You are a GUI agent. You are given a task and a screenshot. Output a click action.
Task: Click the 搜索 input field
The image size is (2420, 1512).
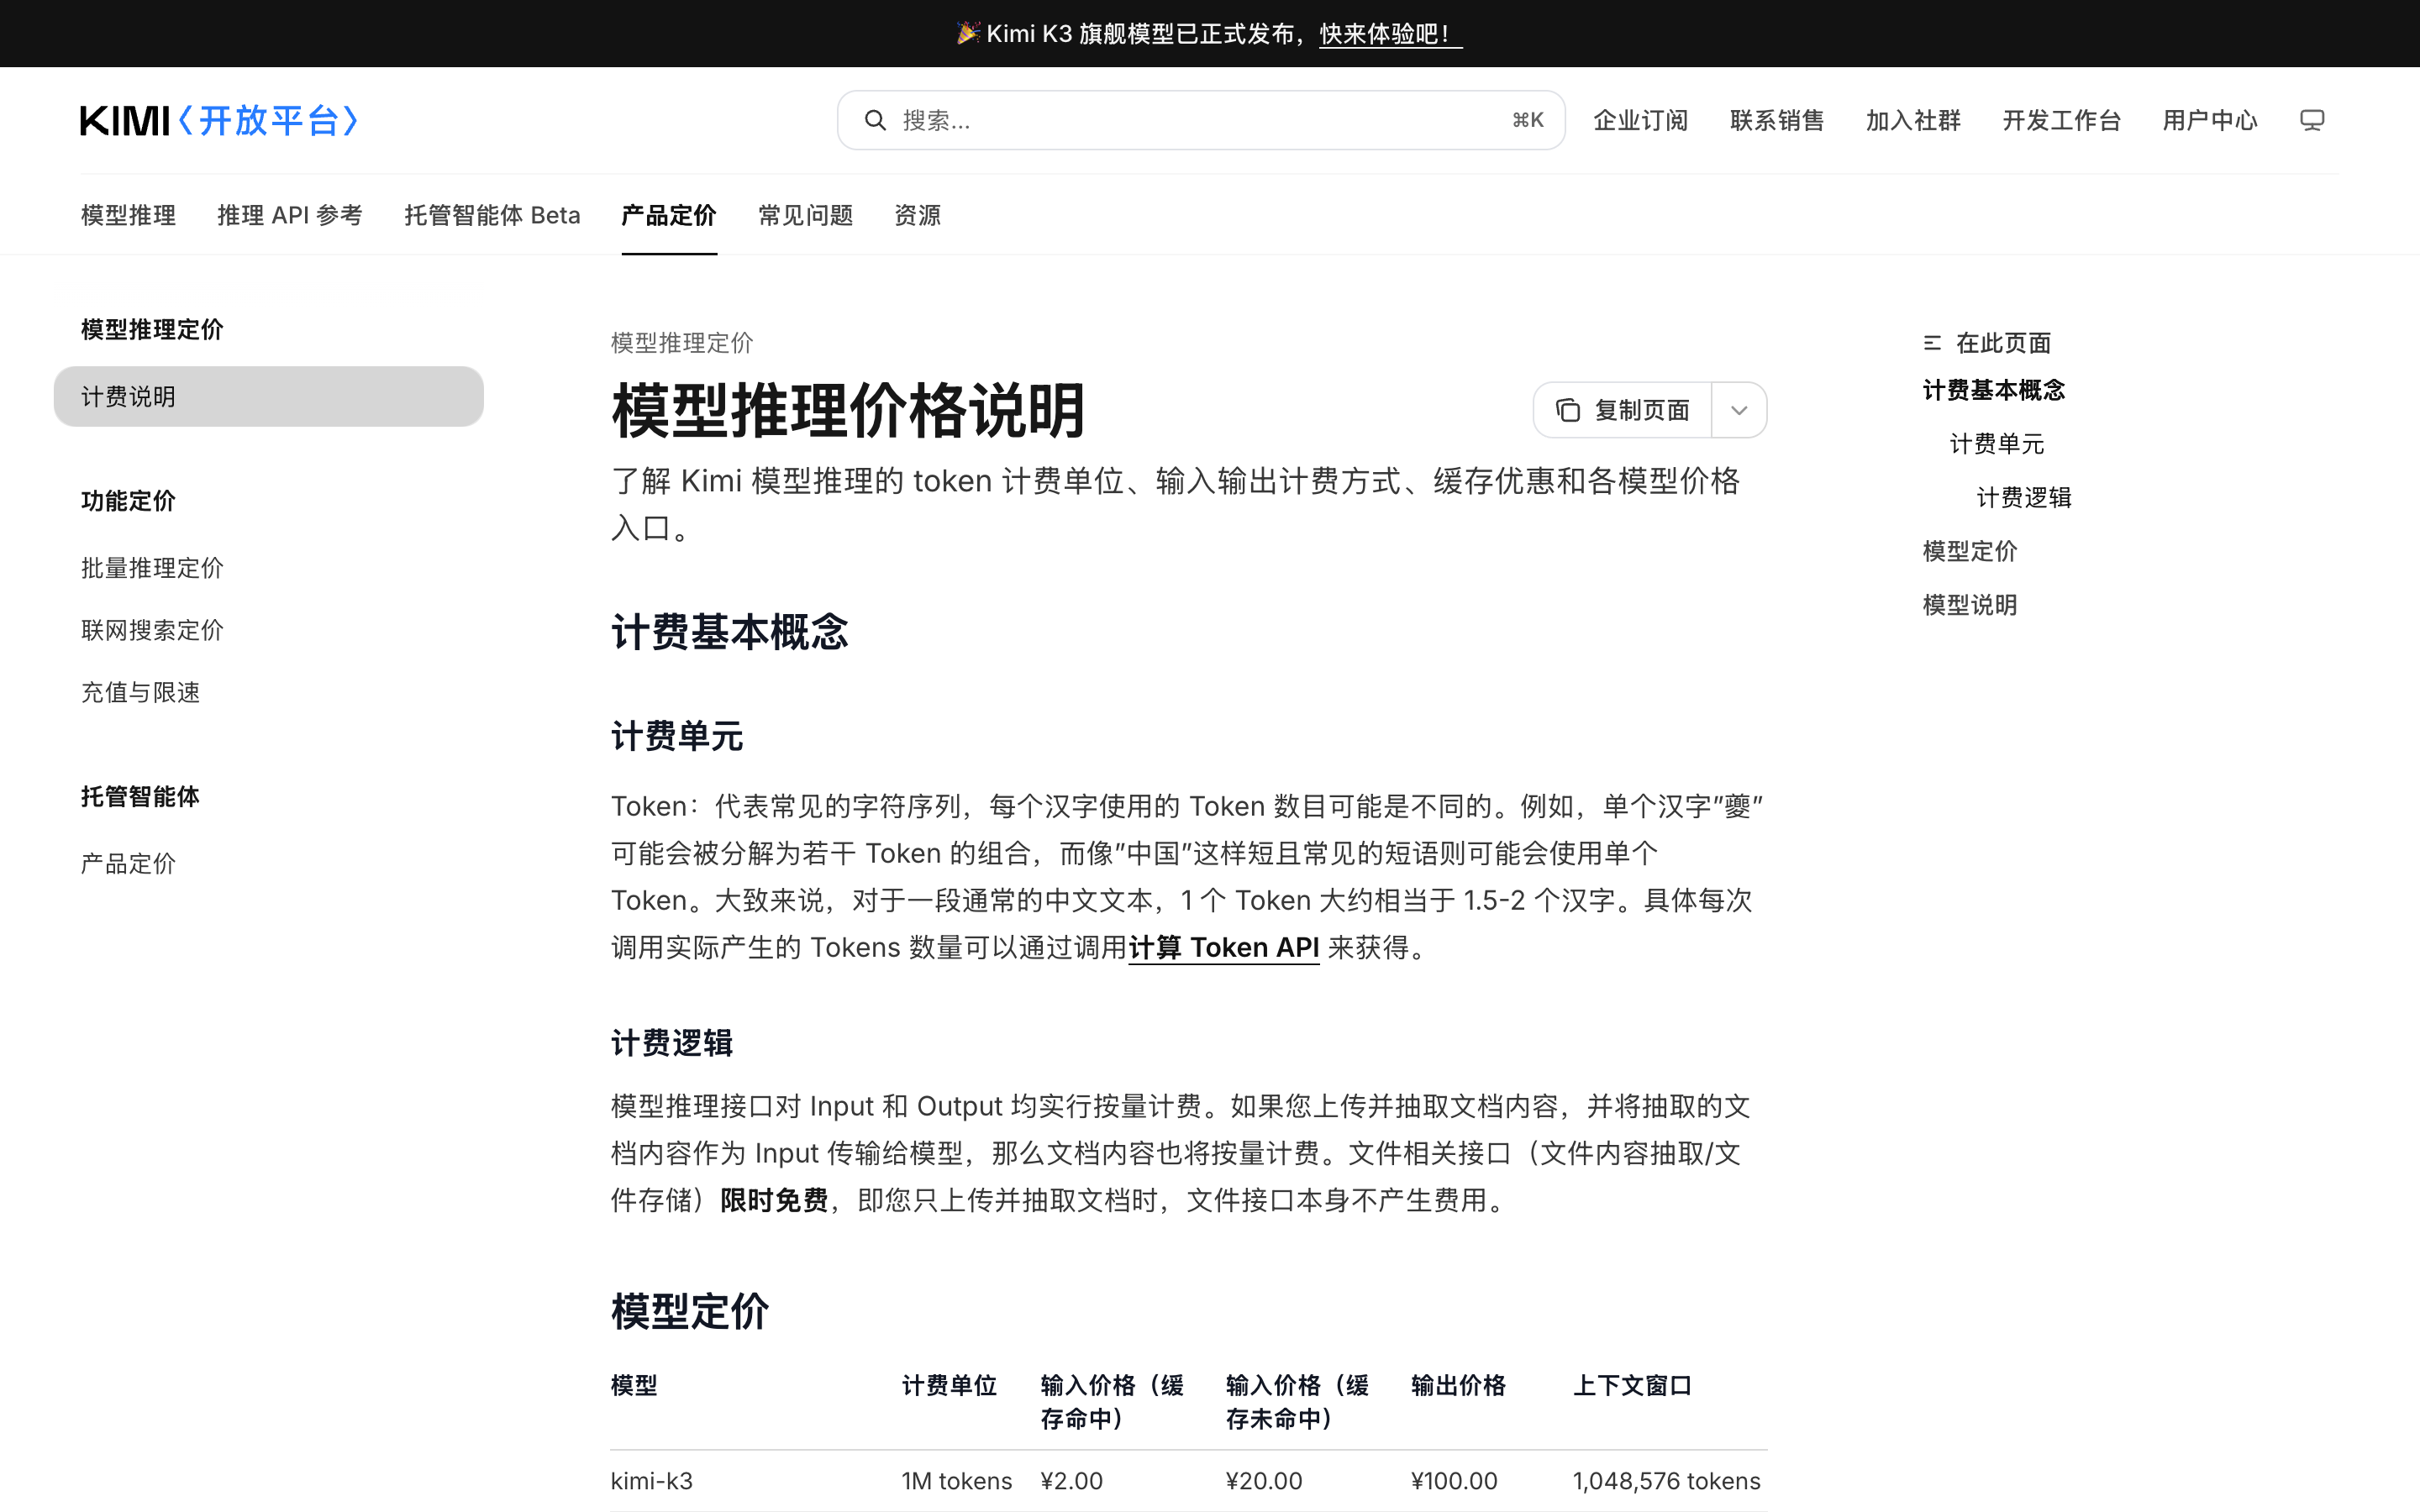pyautogui.click(x=1200, y=120)
